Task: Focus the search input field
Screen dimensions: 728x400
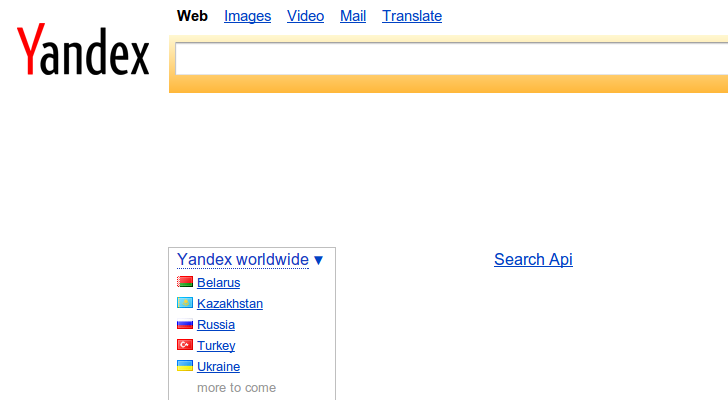Action: (x=450, y=59)
